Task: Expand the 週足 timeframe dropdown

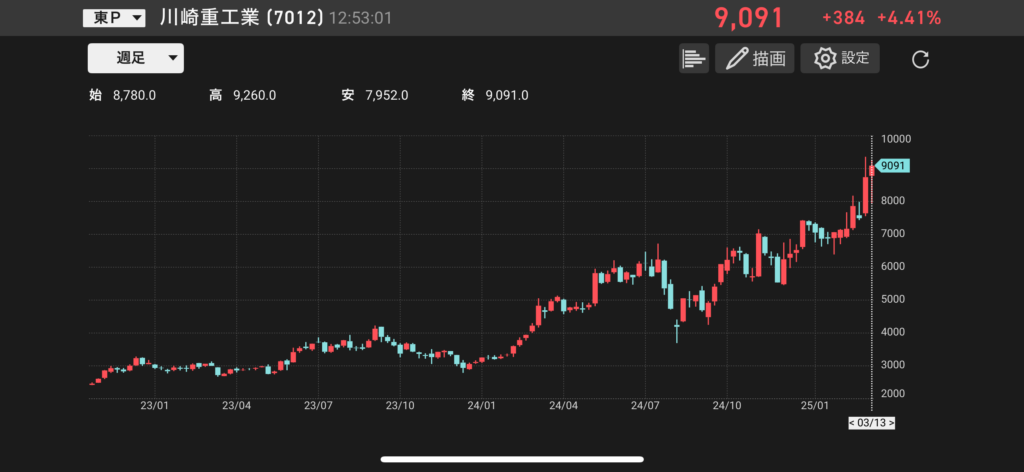Action: coord(136,58)
